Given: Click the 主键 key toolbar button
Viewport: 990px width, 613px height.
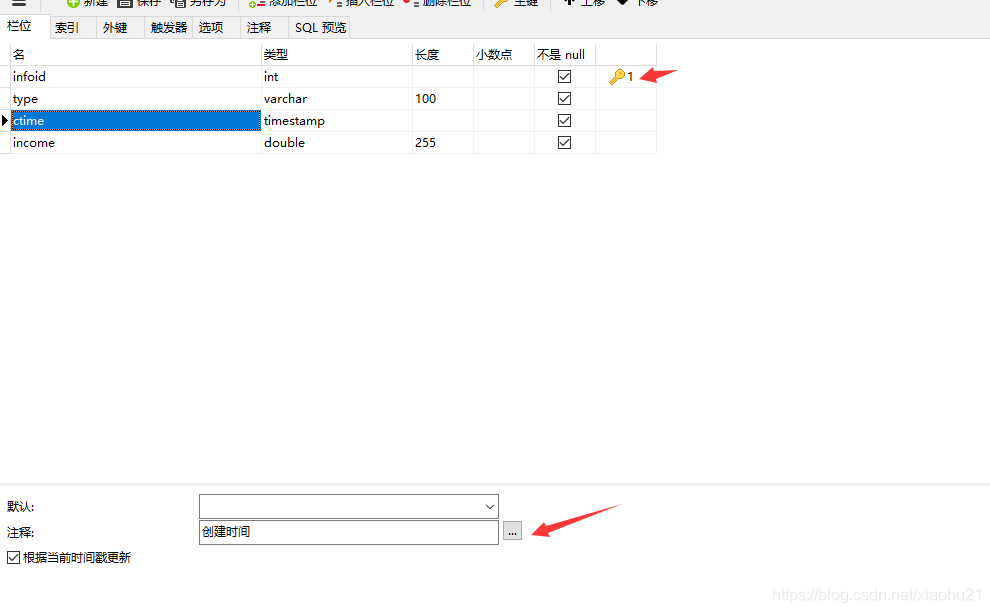Looking at the screenshot, I should [x=516, y=3].
